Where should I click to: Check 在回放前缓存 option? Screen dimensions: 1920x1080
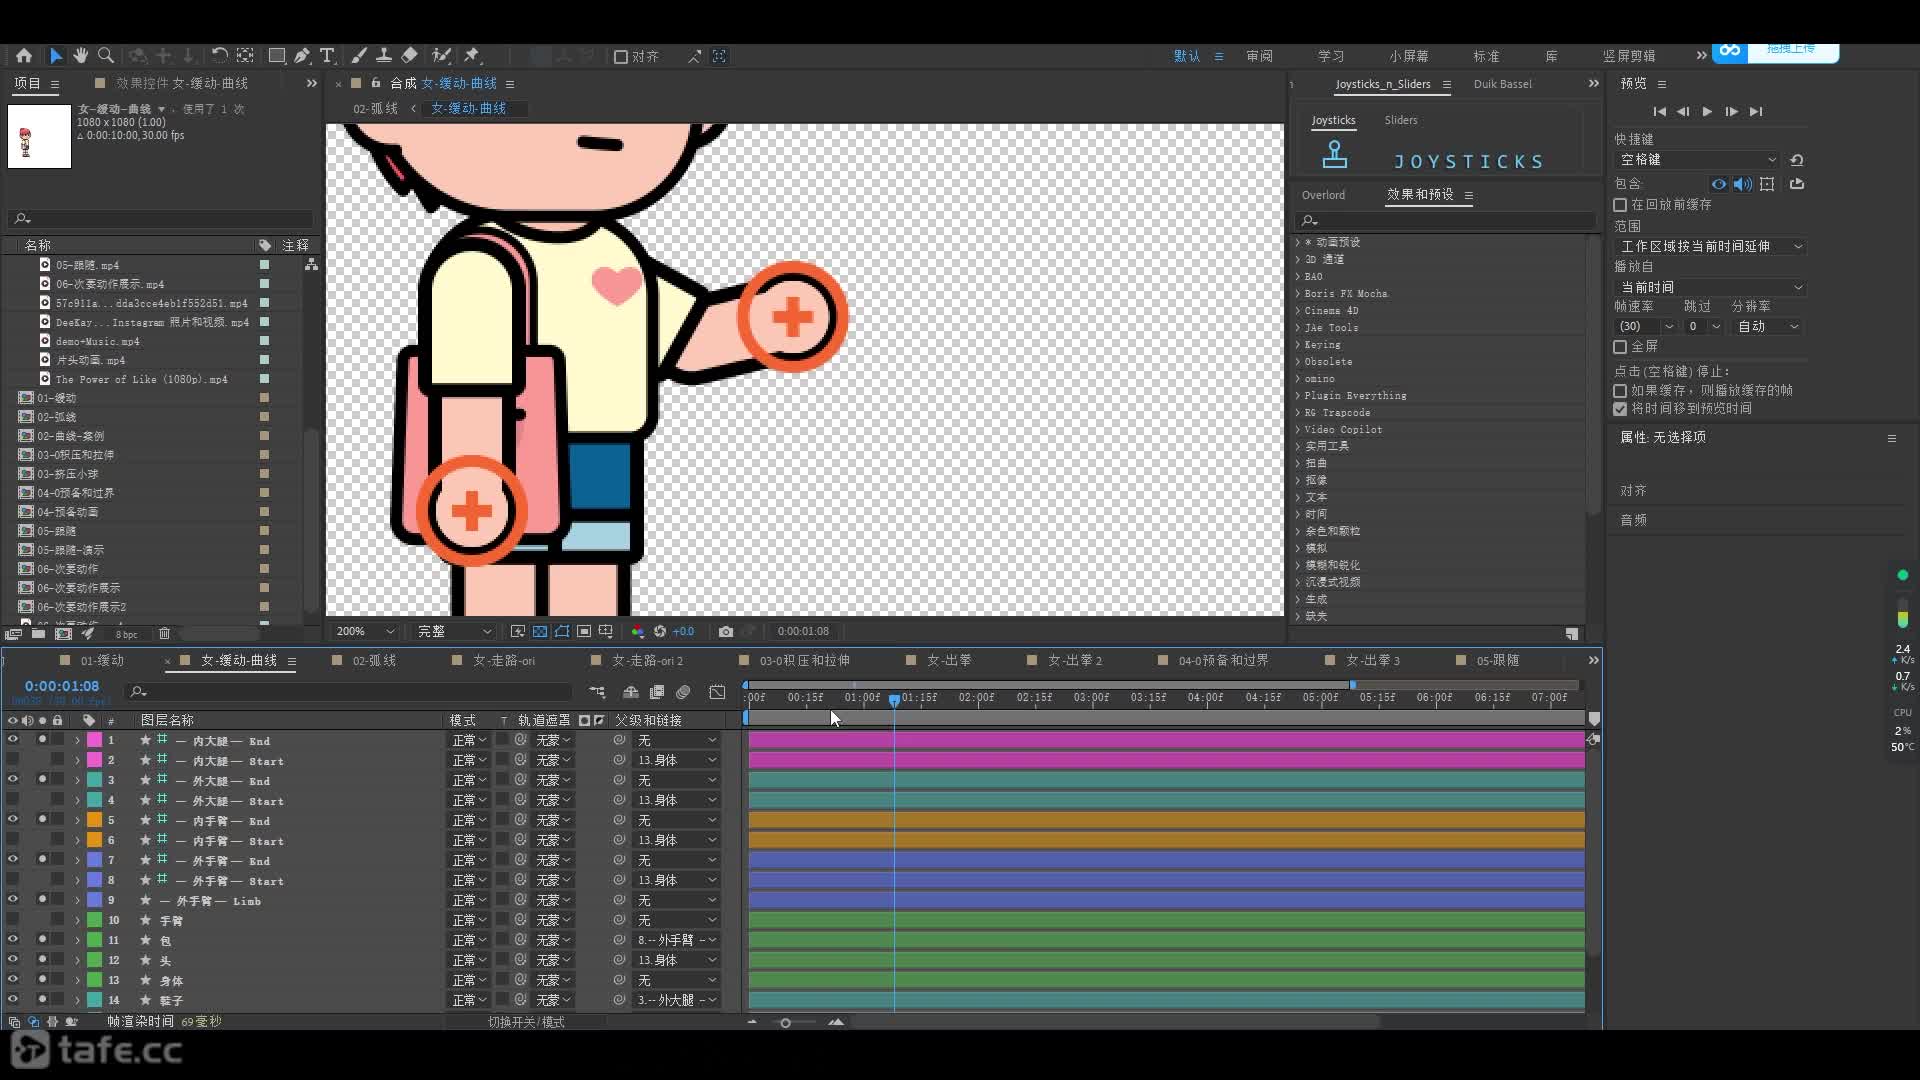pos(1620,204)
